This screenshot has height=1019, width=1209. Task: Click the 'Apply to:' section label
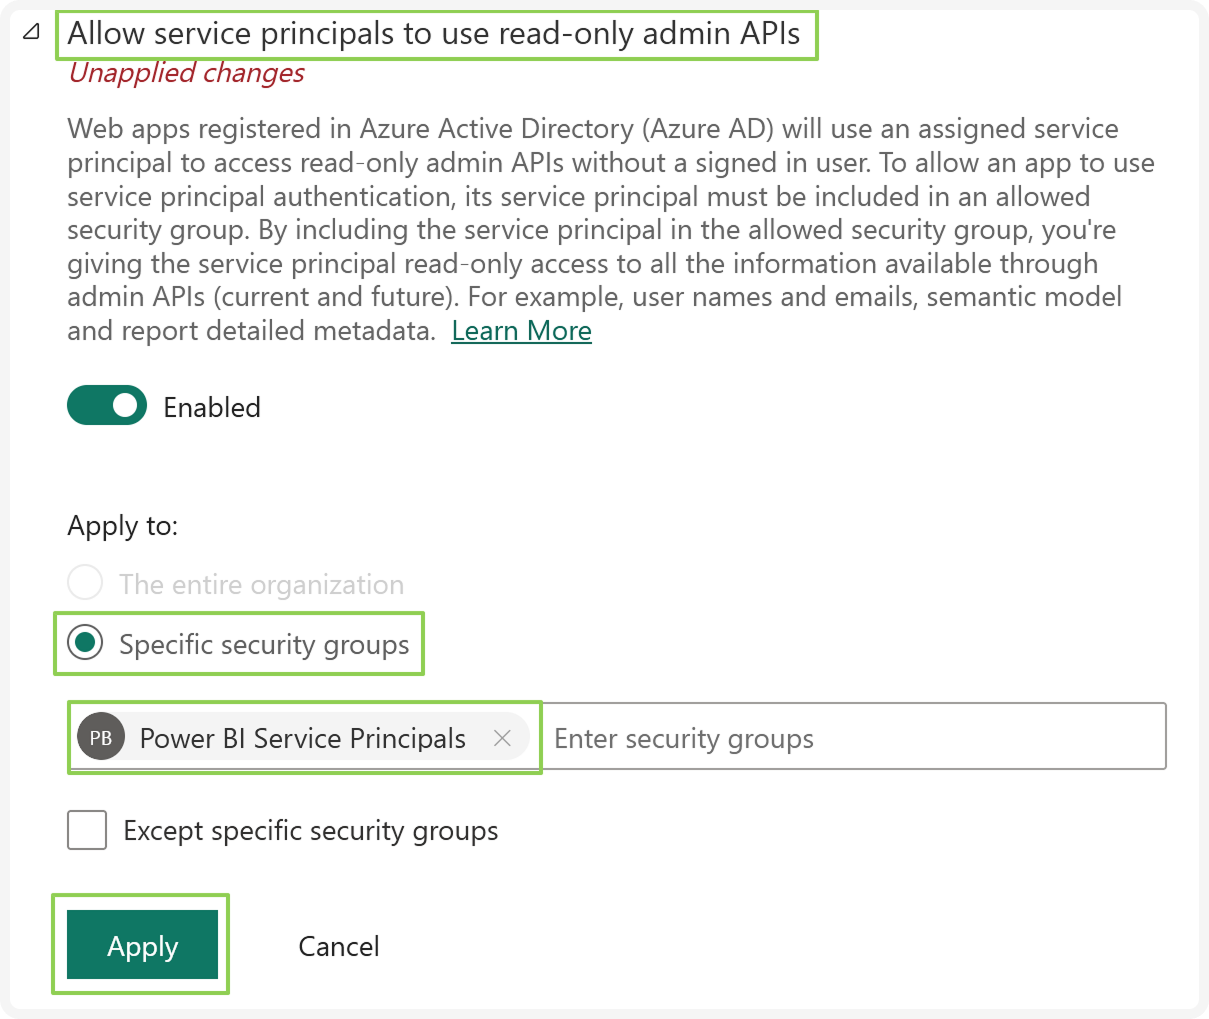coord(122,526)
